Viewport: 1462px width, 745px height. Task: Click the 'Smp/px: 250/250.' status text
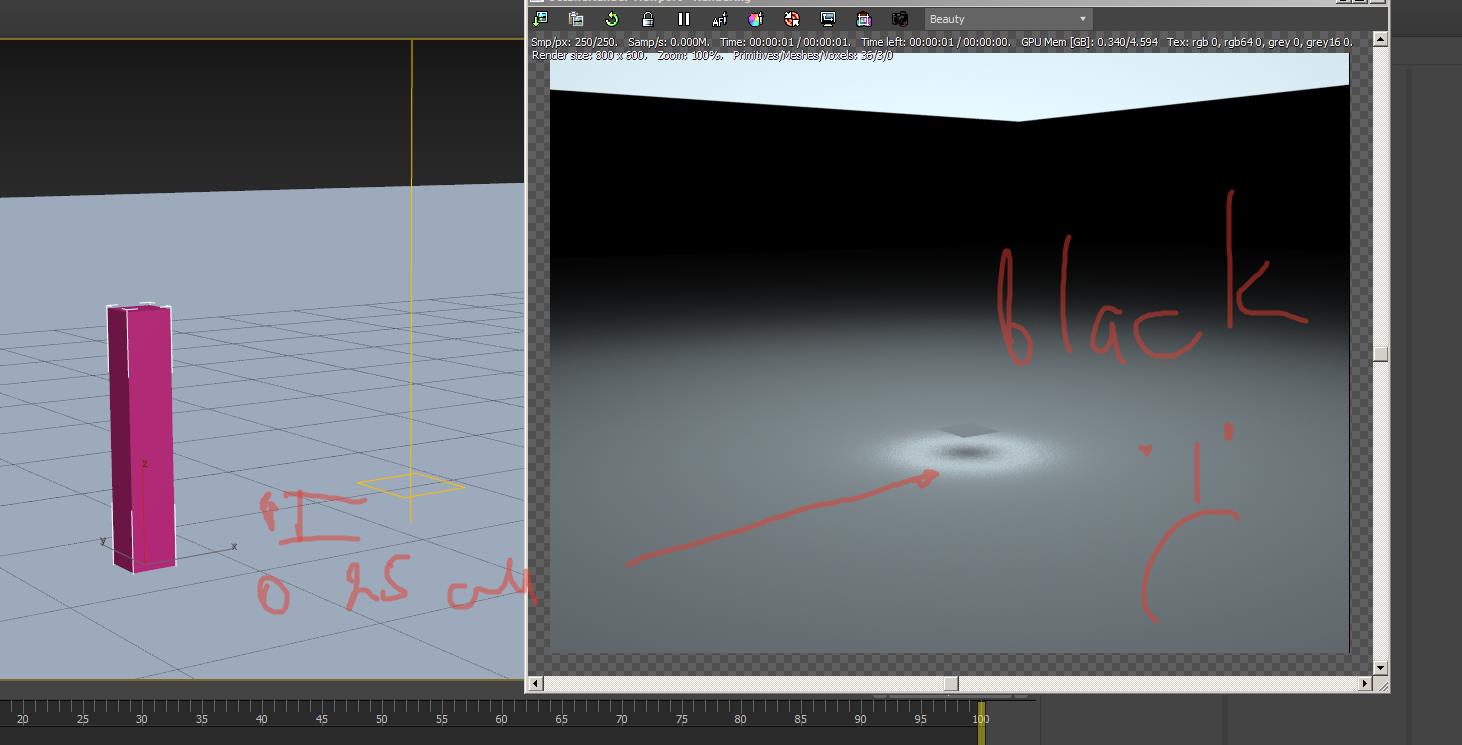575,42
